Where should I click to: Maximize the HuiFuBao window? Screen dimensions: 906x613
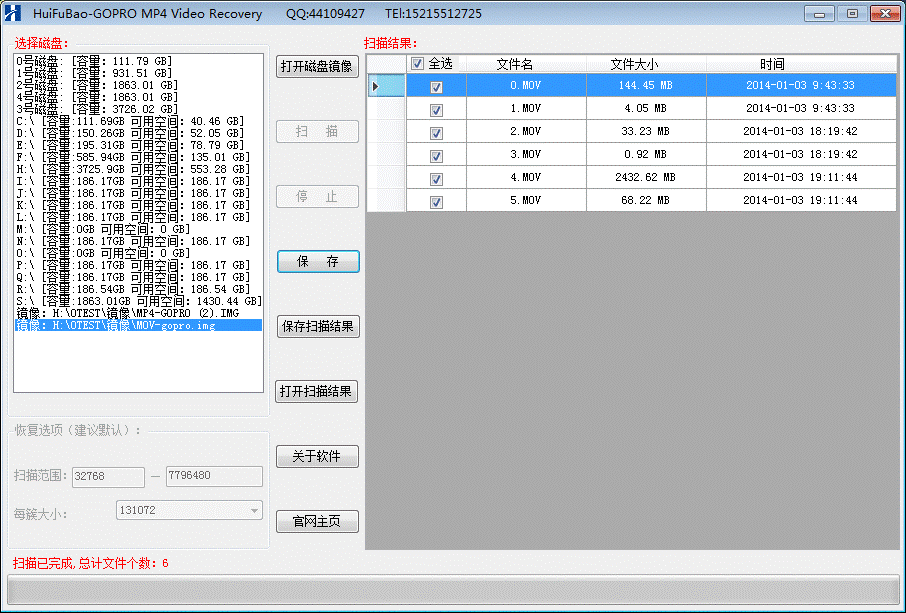pyautogui.click(x=852, y=13)
